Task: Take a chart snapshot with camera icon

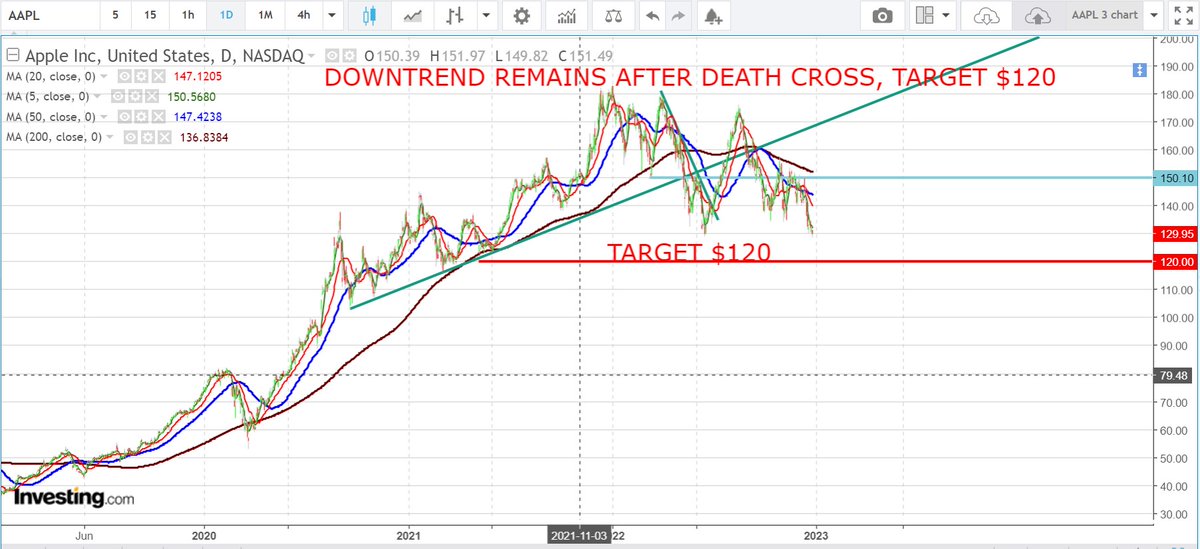Action: [882, 16]
